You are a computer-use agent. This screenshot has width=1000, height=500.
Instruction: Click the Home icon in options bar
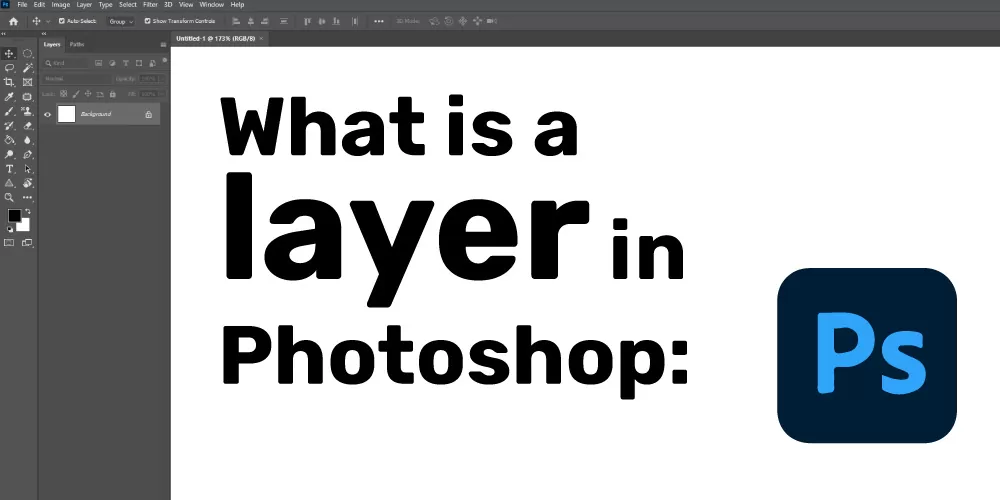[x=13, y=21]
